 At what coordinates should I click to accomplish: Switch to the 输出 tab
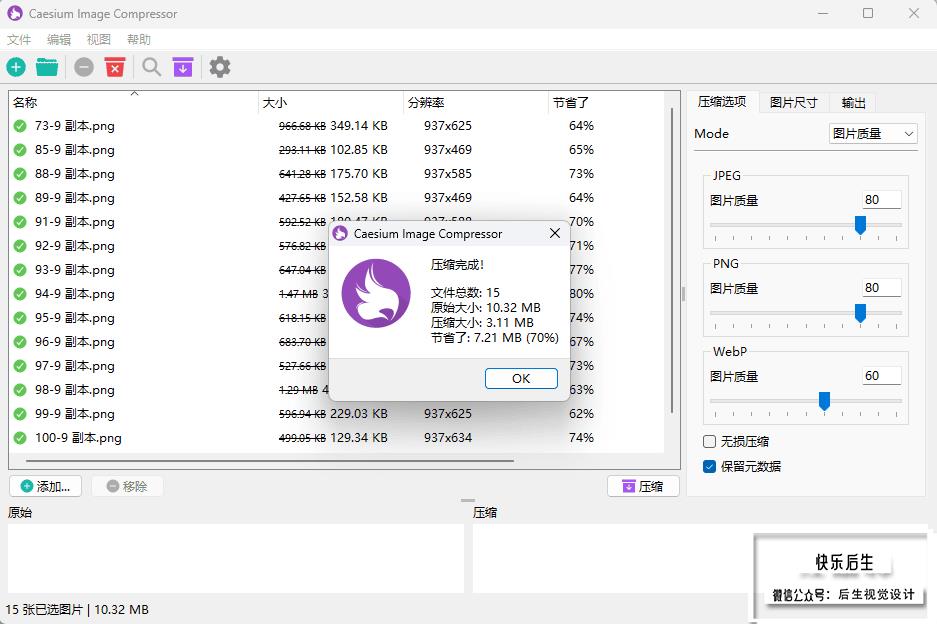click(853, 102)
